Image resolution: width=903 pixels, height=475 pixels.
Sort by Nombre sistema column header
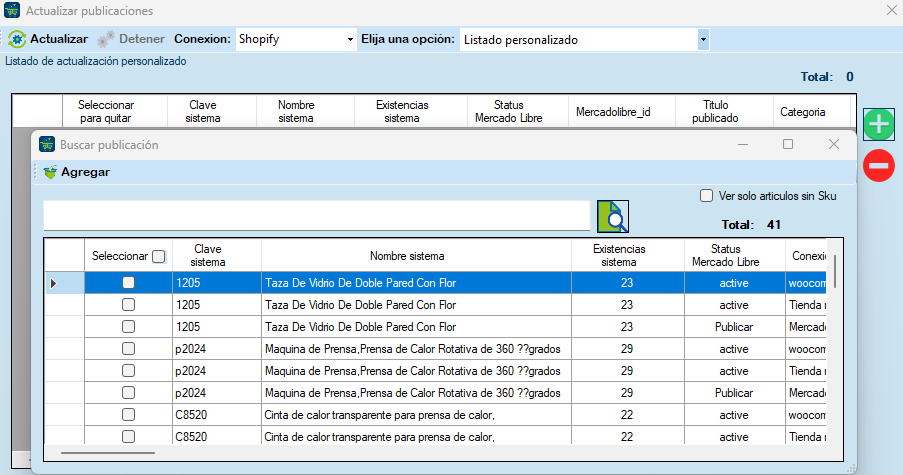click(x=415, y=256)
